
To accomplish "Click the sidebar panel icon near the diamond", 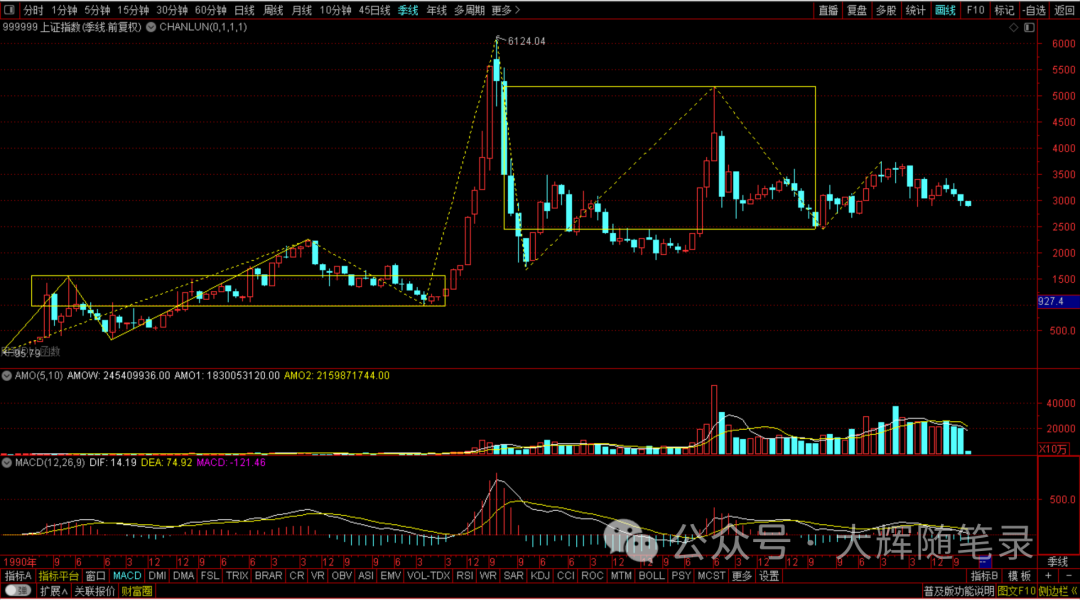I will [x=1029, y=28].
